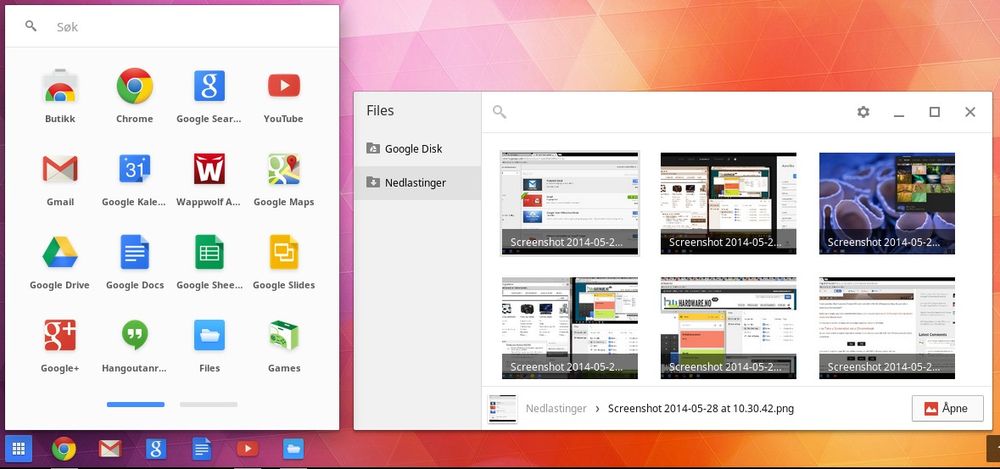The width and height of the screenshot is (1000, 469).
Task: Launch the Google+ app
Action: pyautogui.click(x=60, y=345)
